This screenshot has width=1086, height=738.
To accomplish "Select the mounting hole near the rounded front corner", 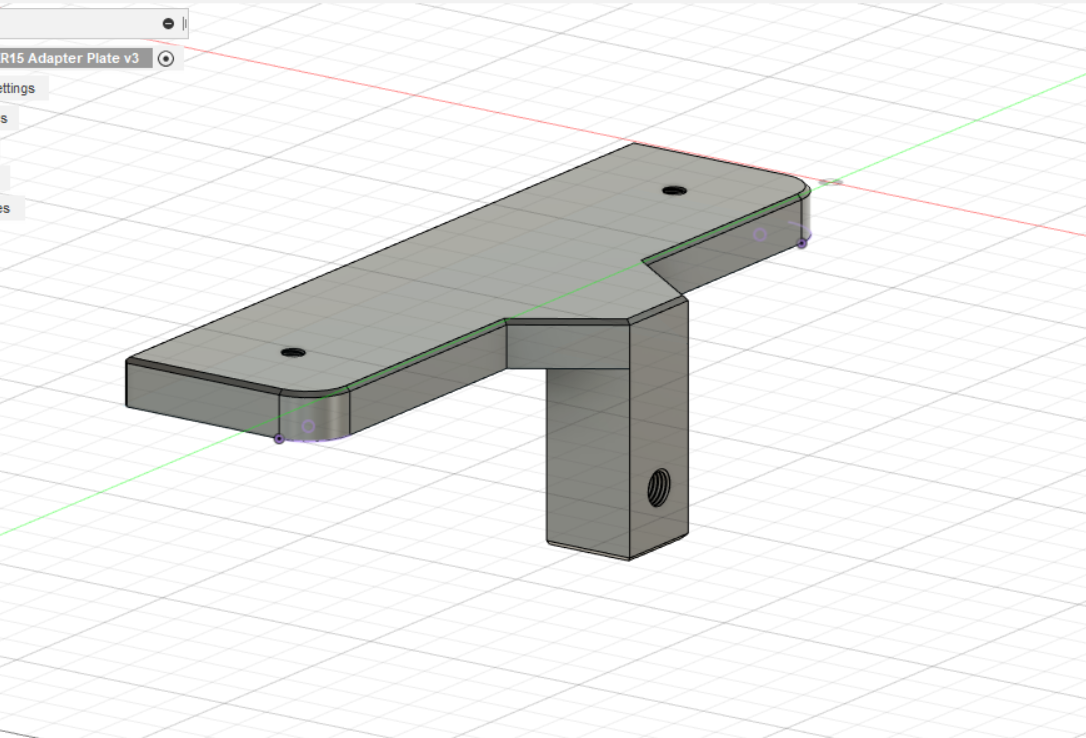I will point(293,352).
